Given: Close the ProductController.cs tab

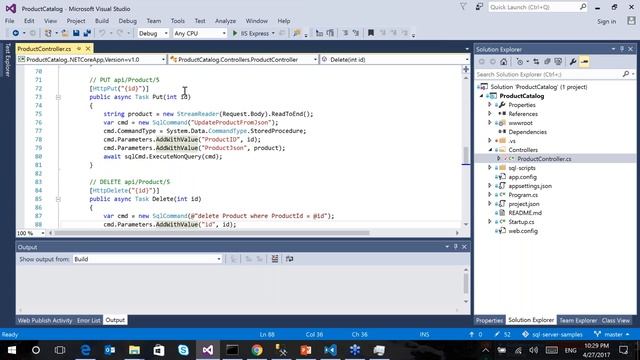Looking at the screenshot, I should 88,49.
